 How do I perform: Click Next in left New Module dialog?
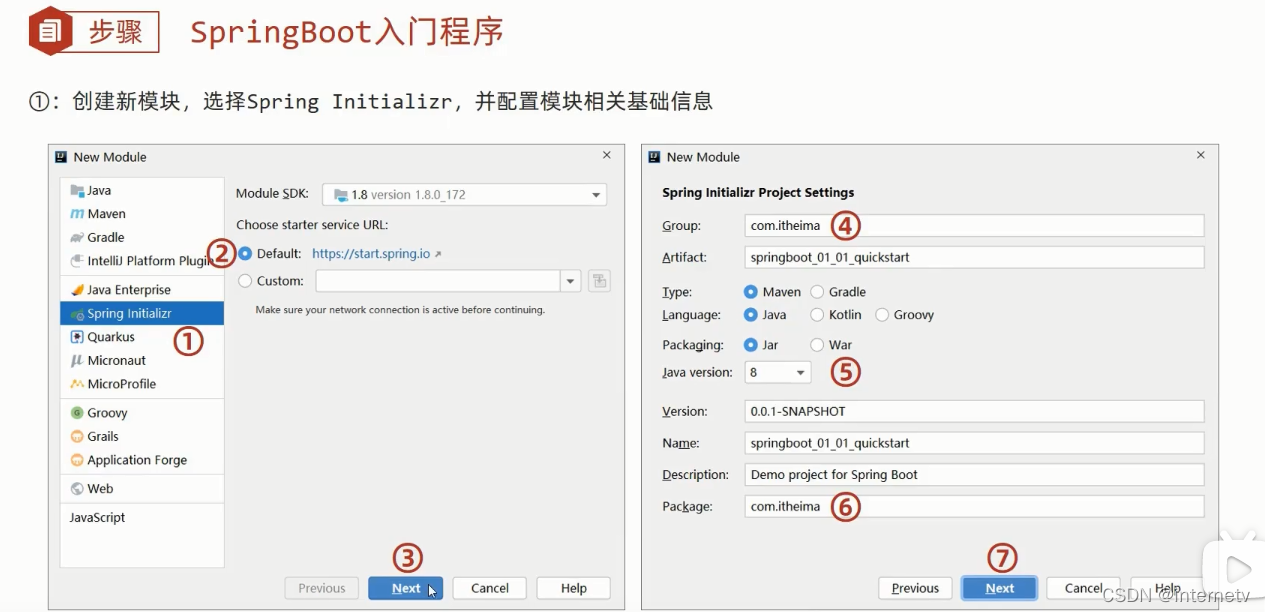click(x=405, y=588)
